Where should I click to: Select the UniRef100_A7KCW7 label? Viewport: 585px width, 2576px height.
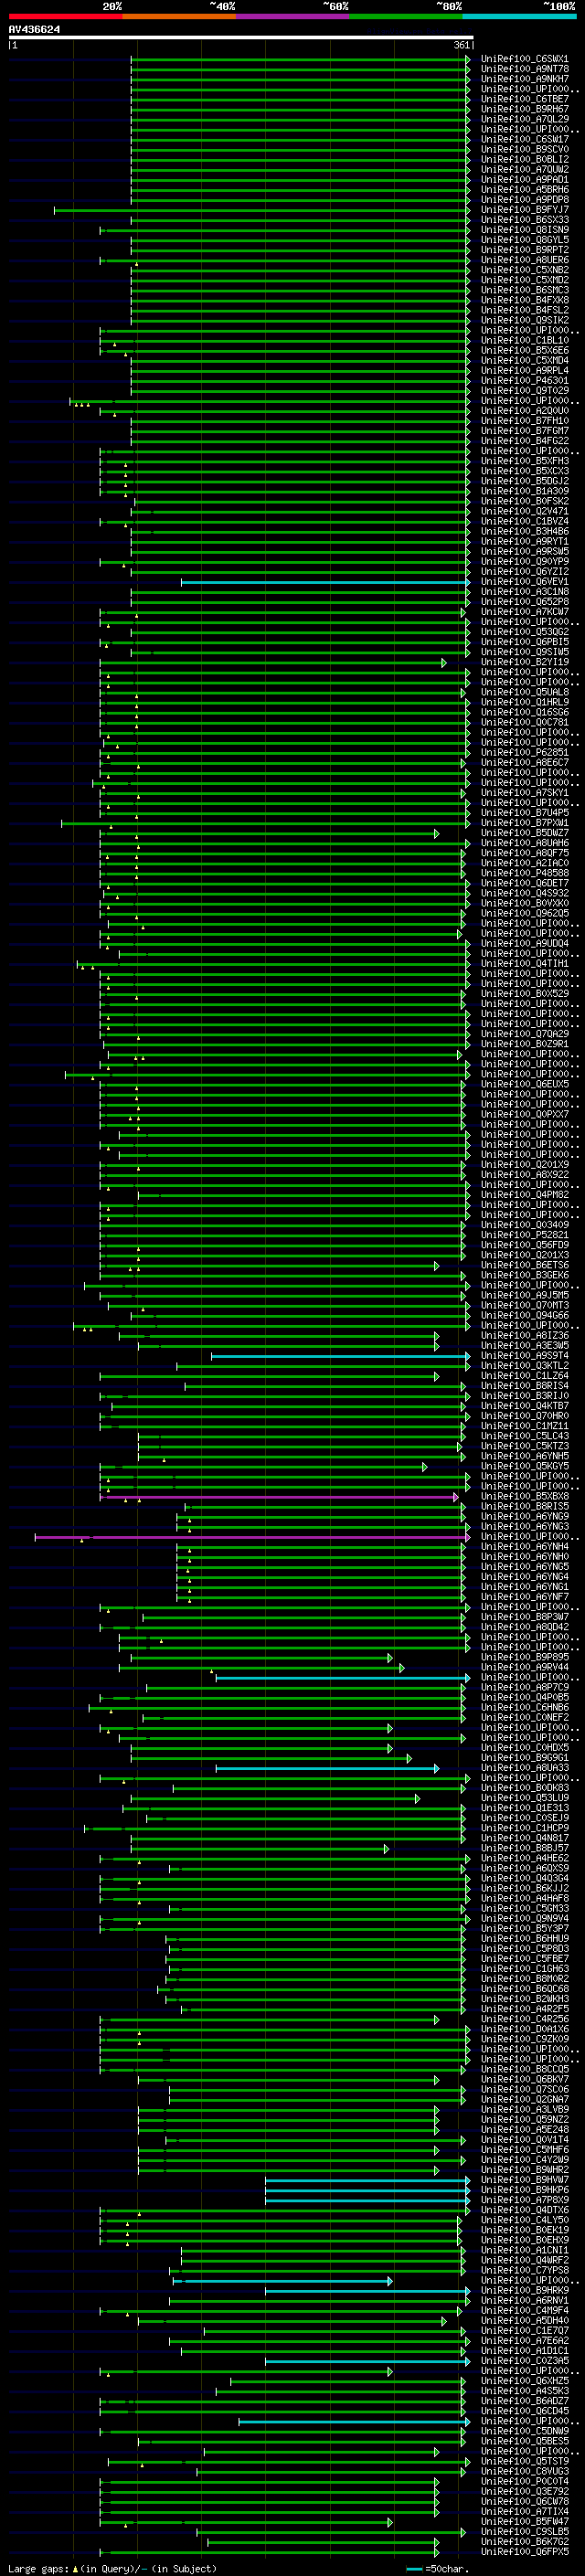click(525, 612)
